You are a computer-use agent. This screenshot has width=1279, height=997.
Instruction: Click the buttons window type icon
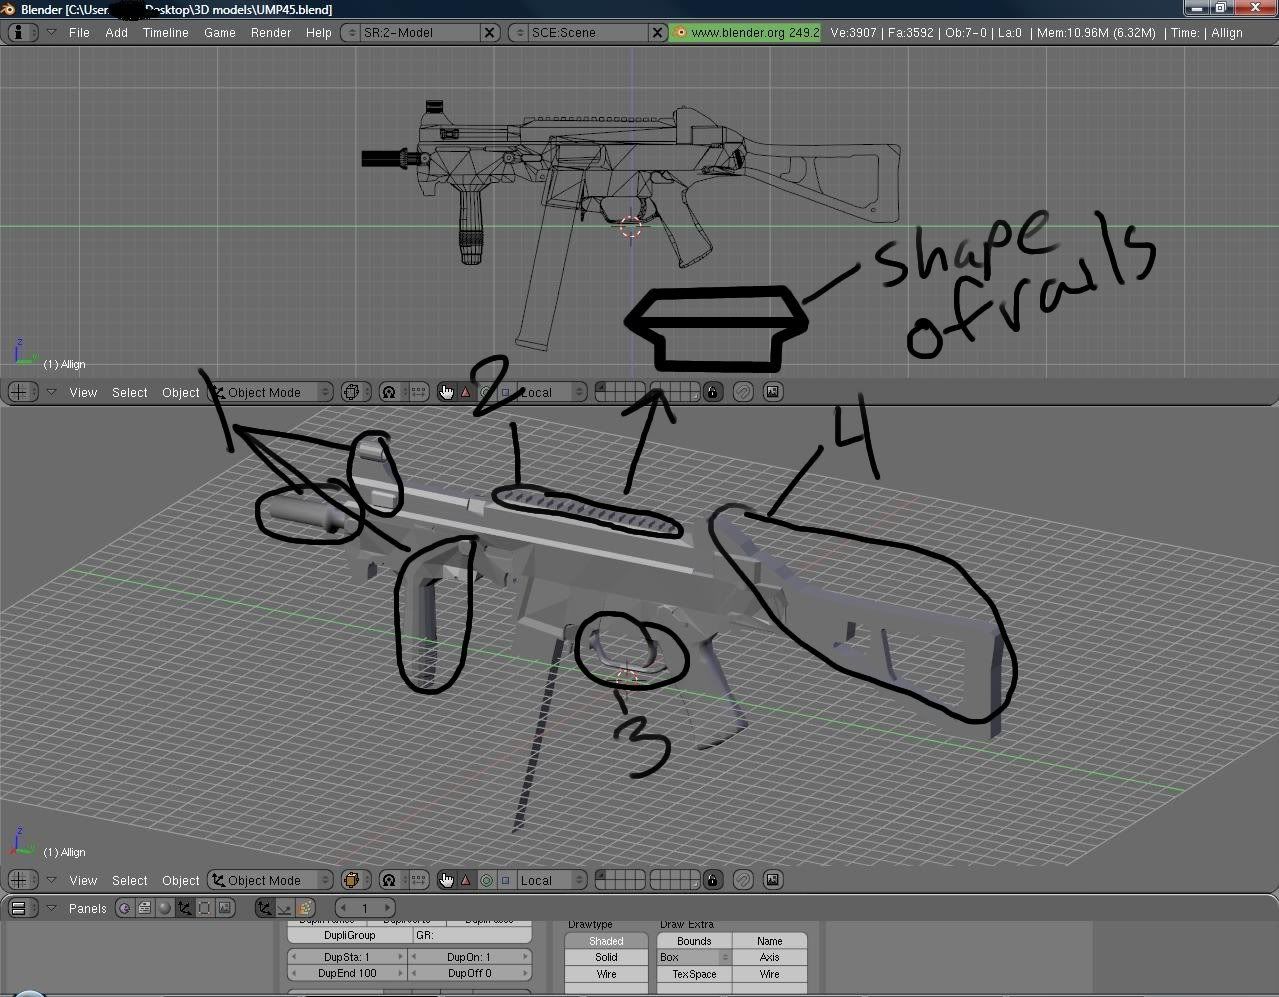tap(22, 908)
